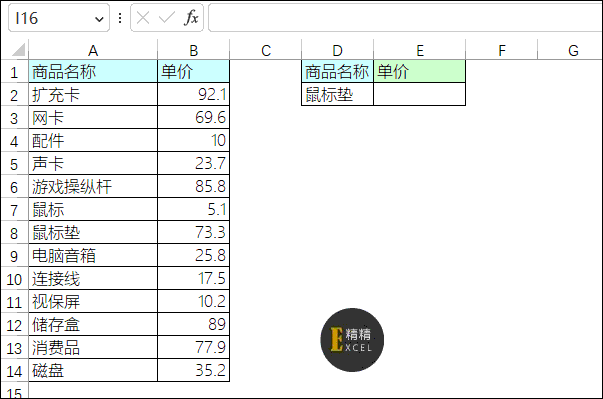The image size is (603, 399).
Task: Select row 6 header
Action: [14, 187]
